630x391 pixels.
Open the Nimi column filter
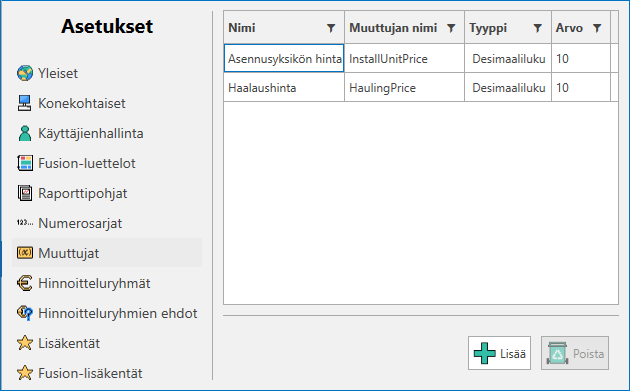(331, 28)
